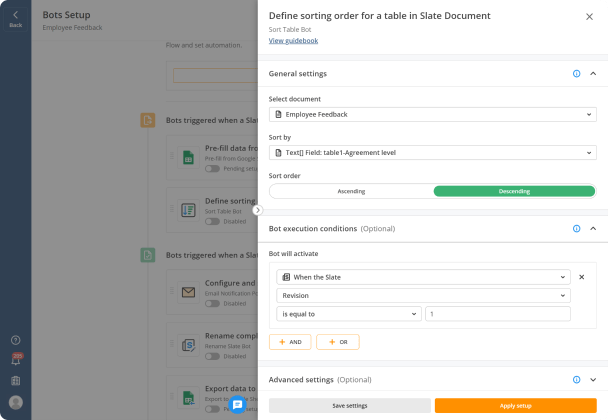Click the Google Sheets pre-fill bot icon
This screenshot has height=420, width=608.
click(x=188, y=157)
